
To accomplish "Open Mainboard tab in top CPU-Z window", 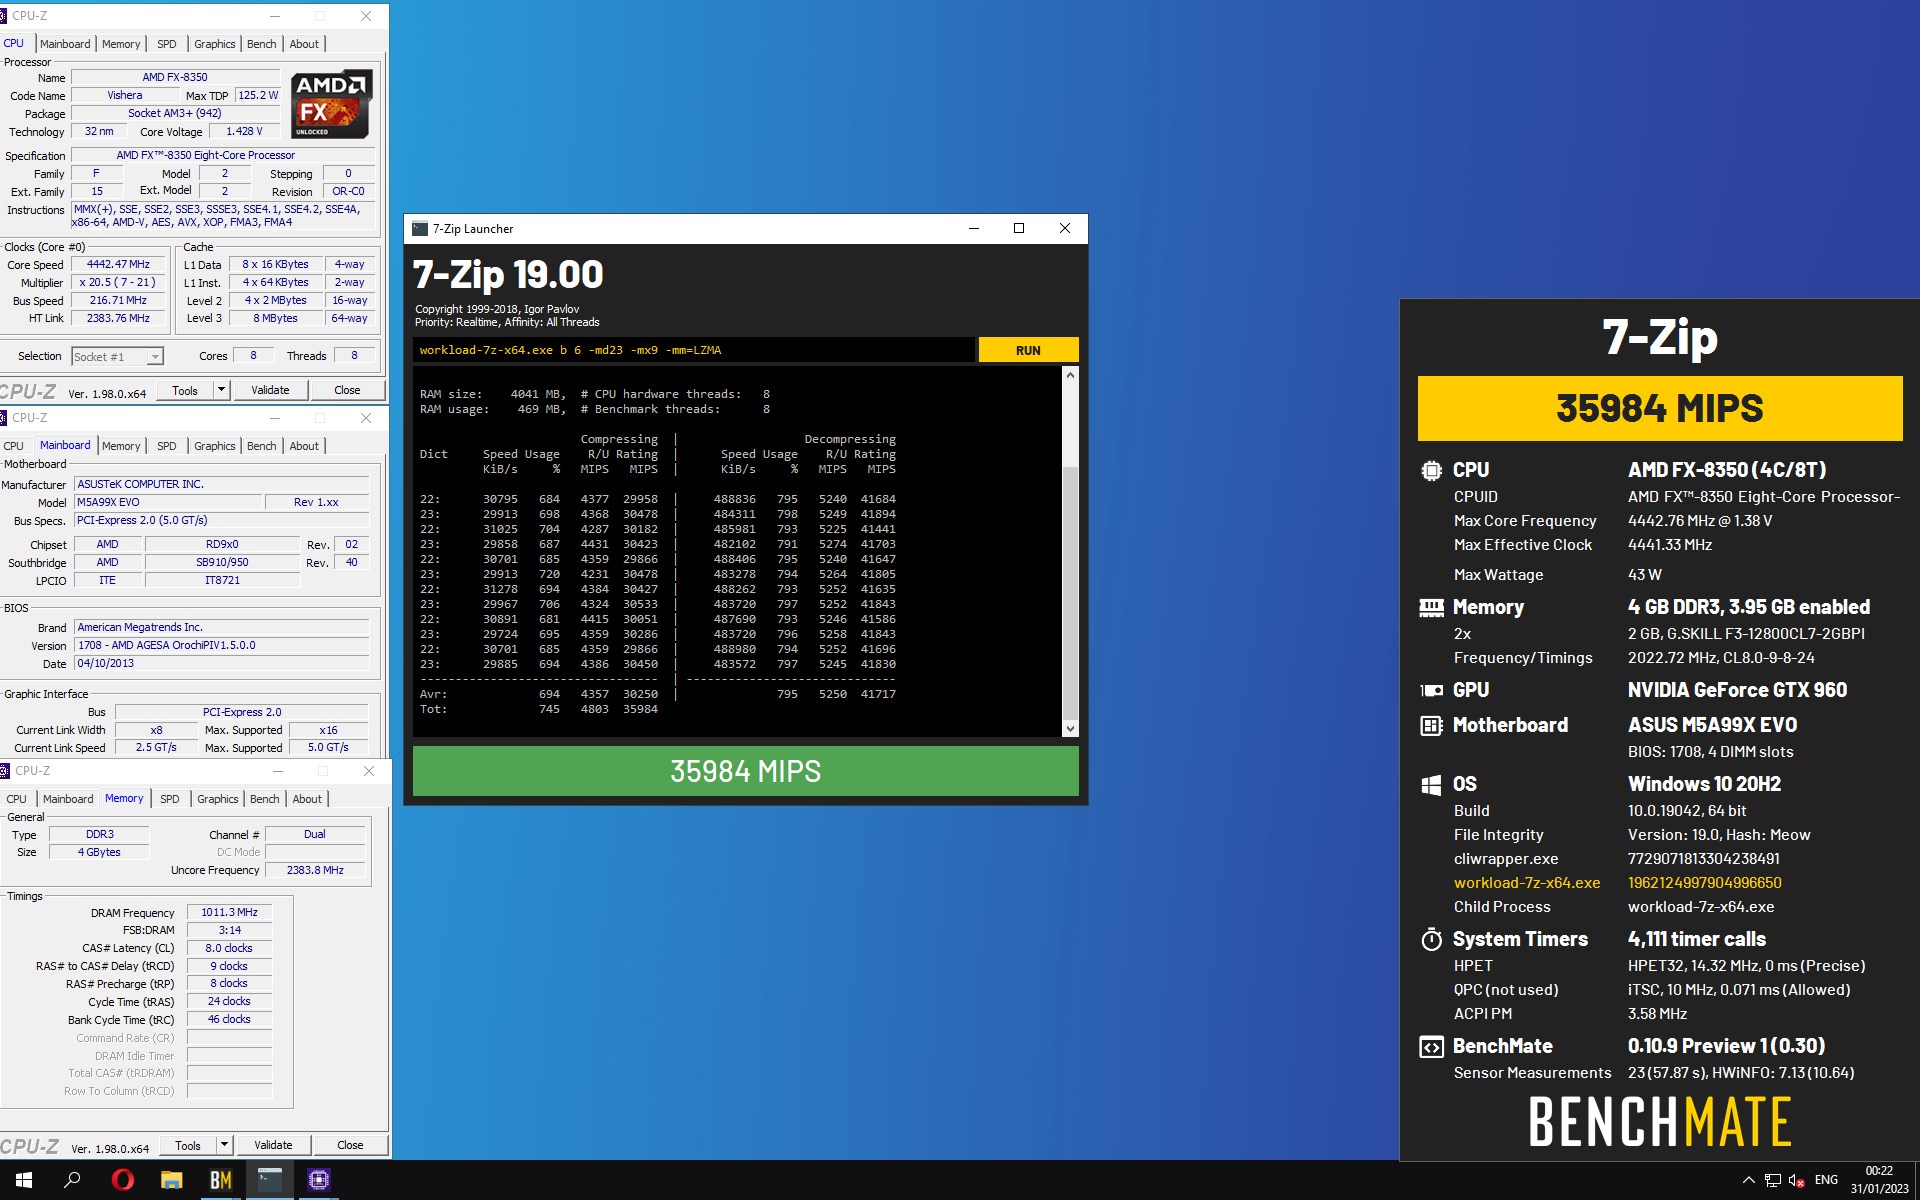I will click(x=65, y=44).
